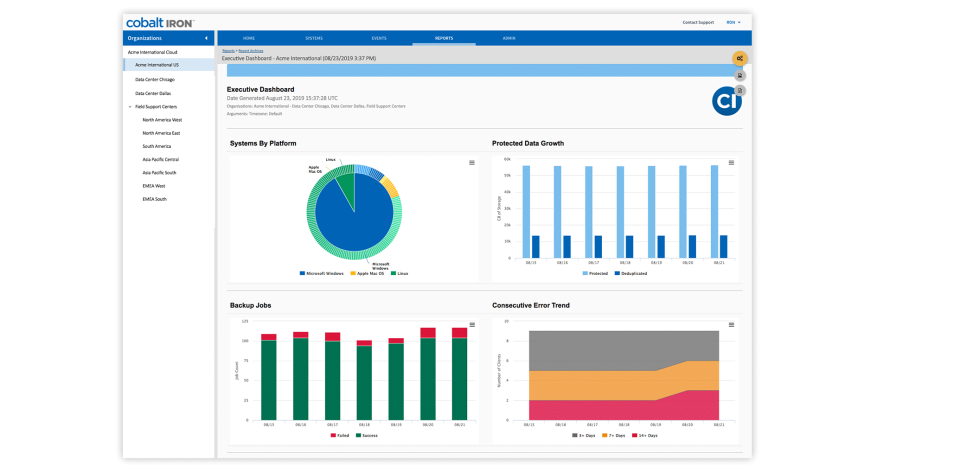Click the first gray document export icon
960x473 pixels.
point(740,75)
